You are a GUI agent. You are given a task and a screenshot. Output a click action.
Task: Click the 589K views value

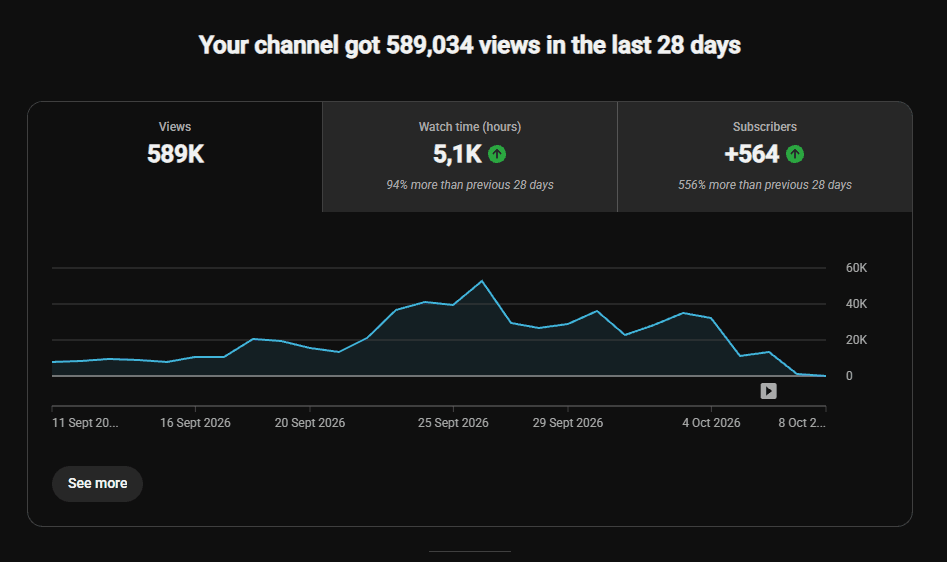(176, 154)
